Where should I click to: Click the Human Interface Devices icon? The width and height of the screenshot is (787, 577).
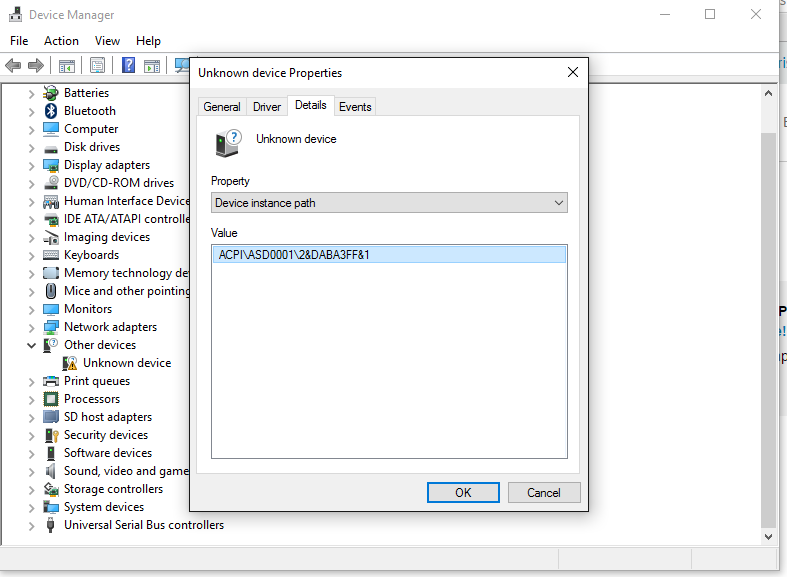[51, 202]
